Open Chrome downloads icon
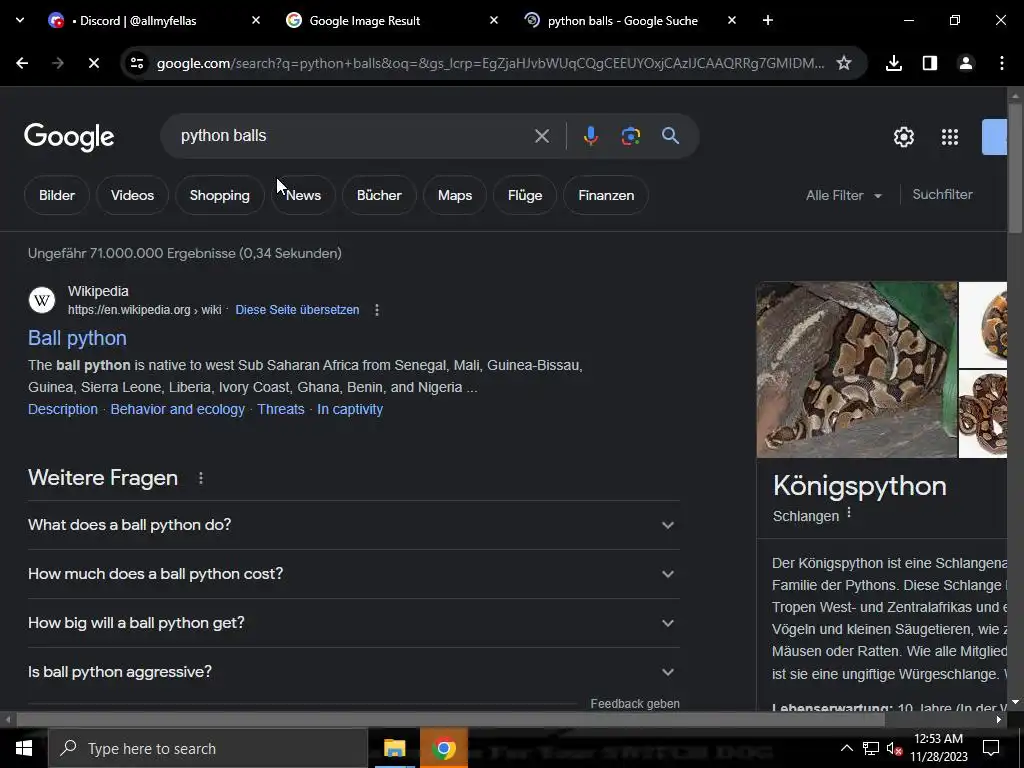The image size is (1024, 768). tap(894, 63)
